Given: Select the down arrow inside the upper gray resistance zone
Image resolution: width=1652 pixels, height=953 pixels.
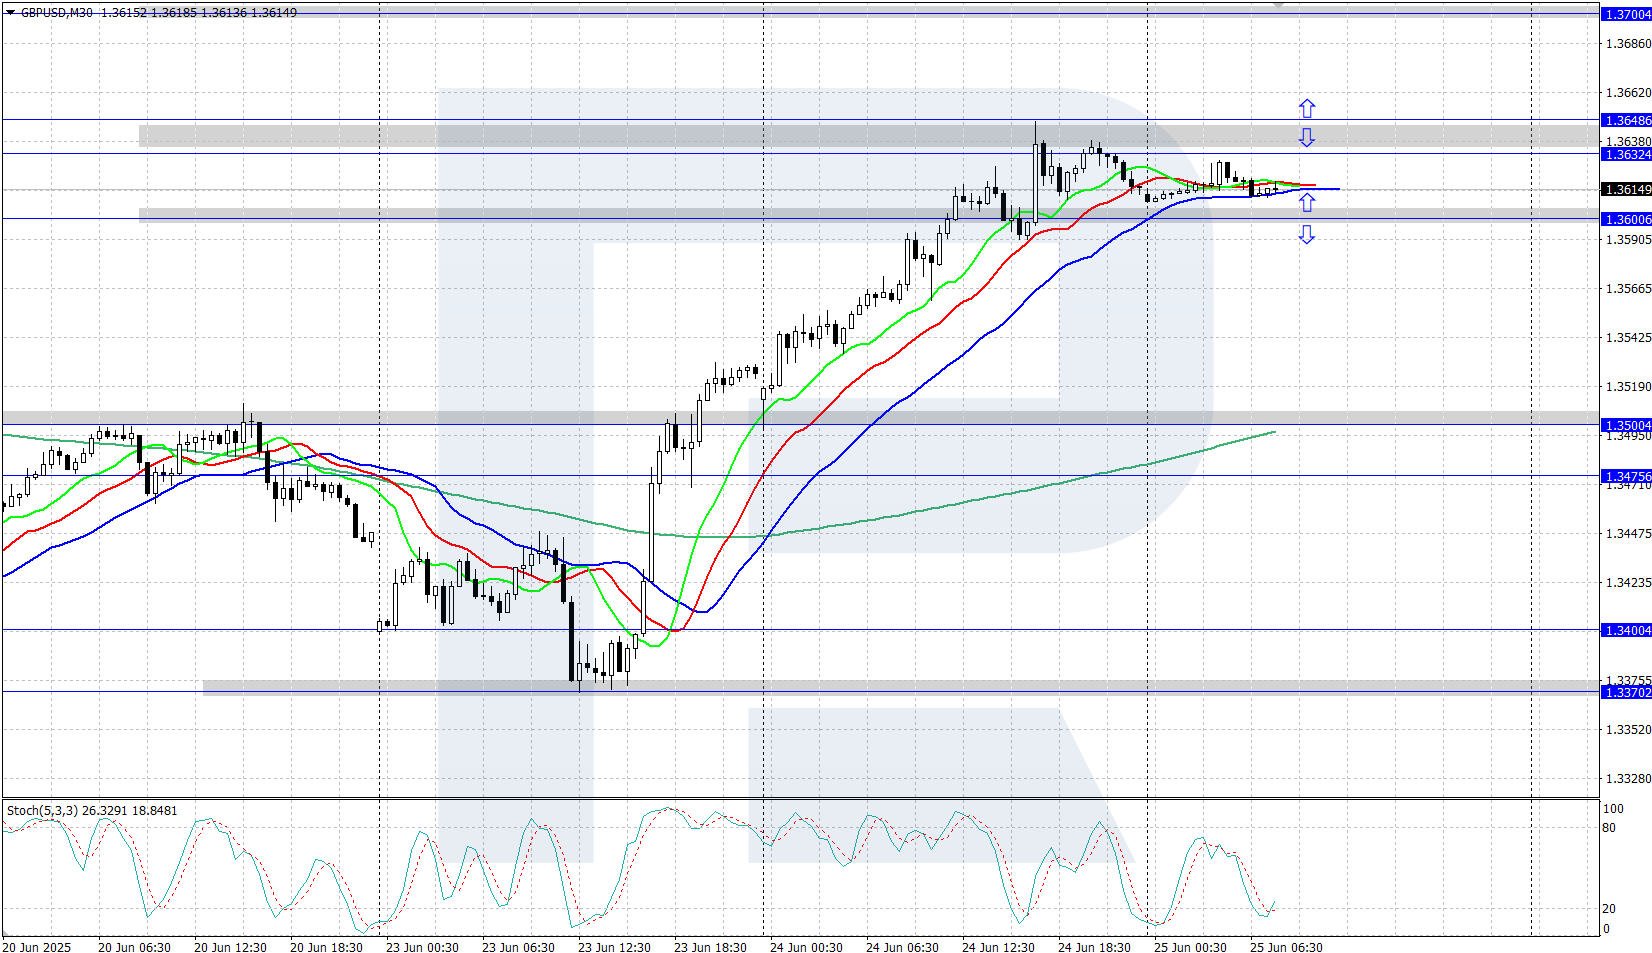Looking at the screenshot, I should (x=1307, y=137).
